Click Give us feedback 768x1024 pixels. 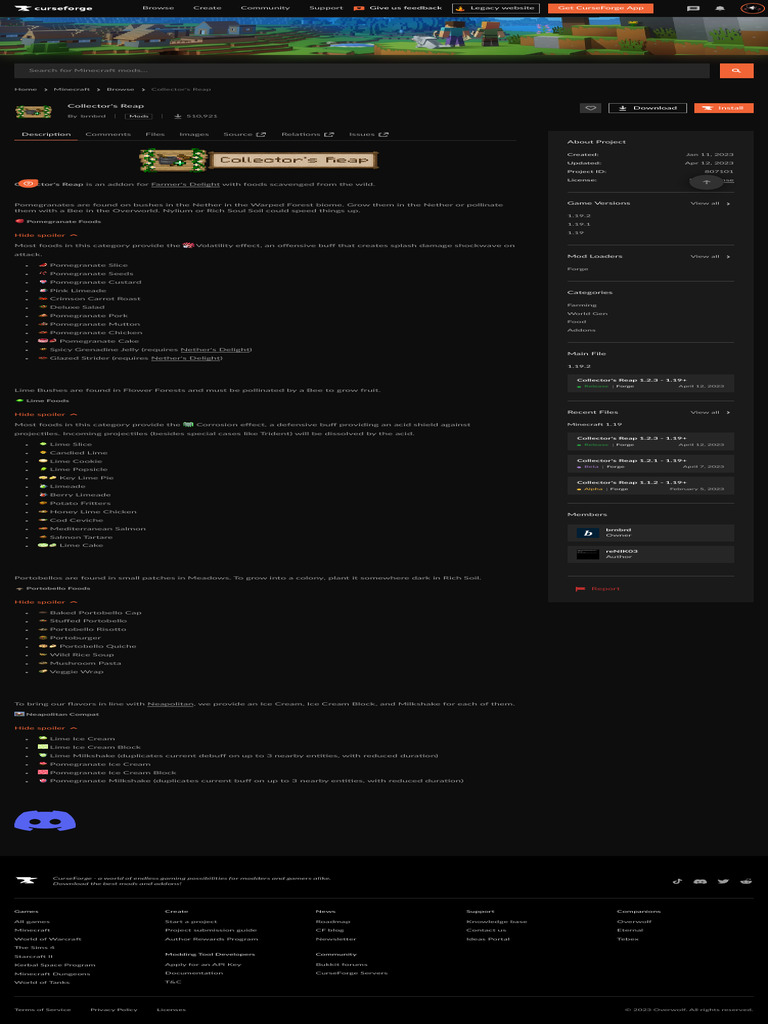pos(398,8)
